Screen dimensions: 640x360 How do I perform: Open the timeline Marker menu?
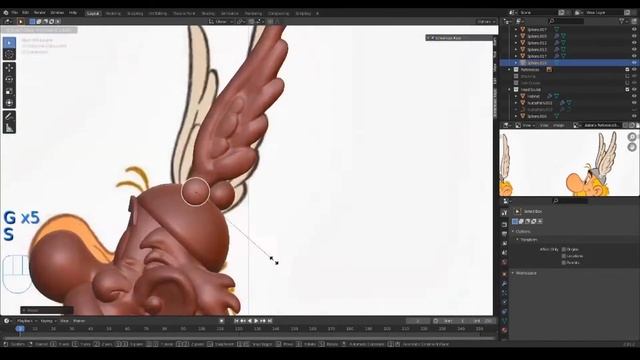79,321
